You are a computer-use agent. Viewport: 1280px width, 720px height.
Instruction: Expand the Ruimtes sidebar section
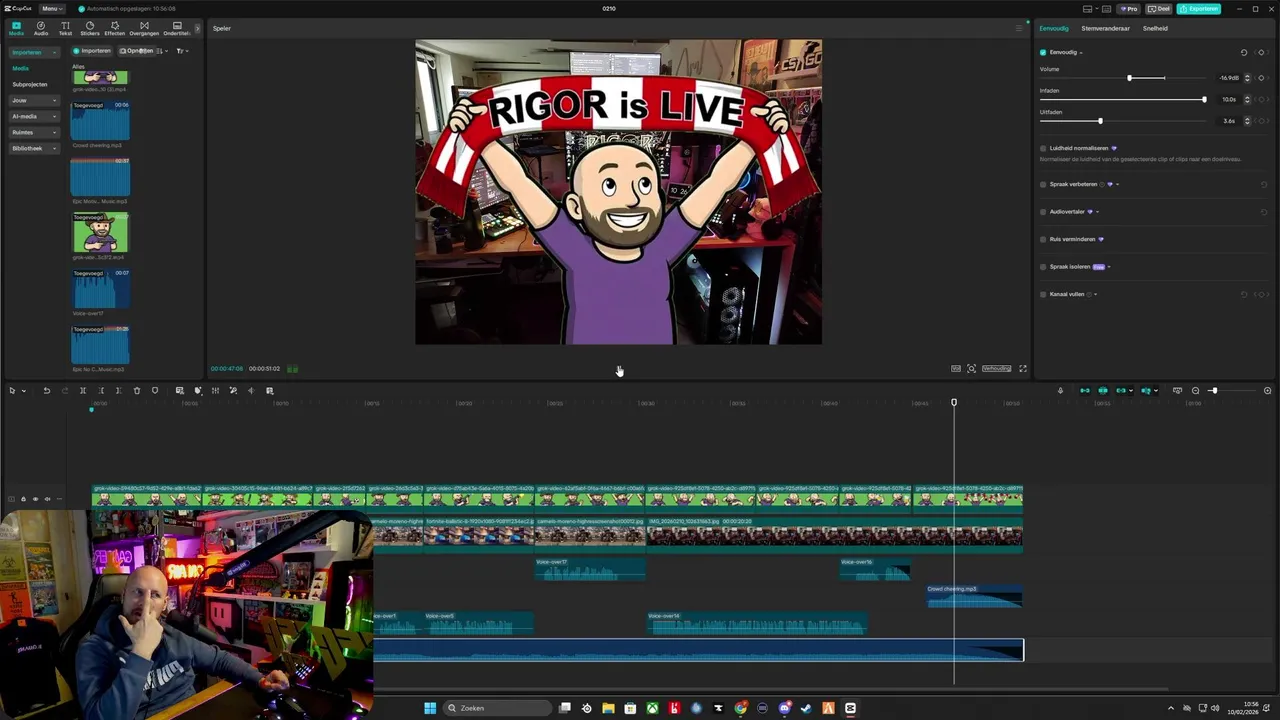tap(33, 132)
